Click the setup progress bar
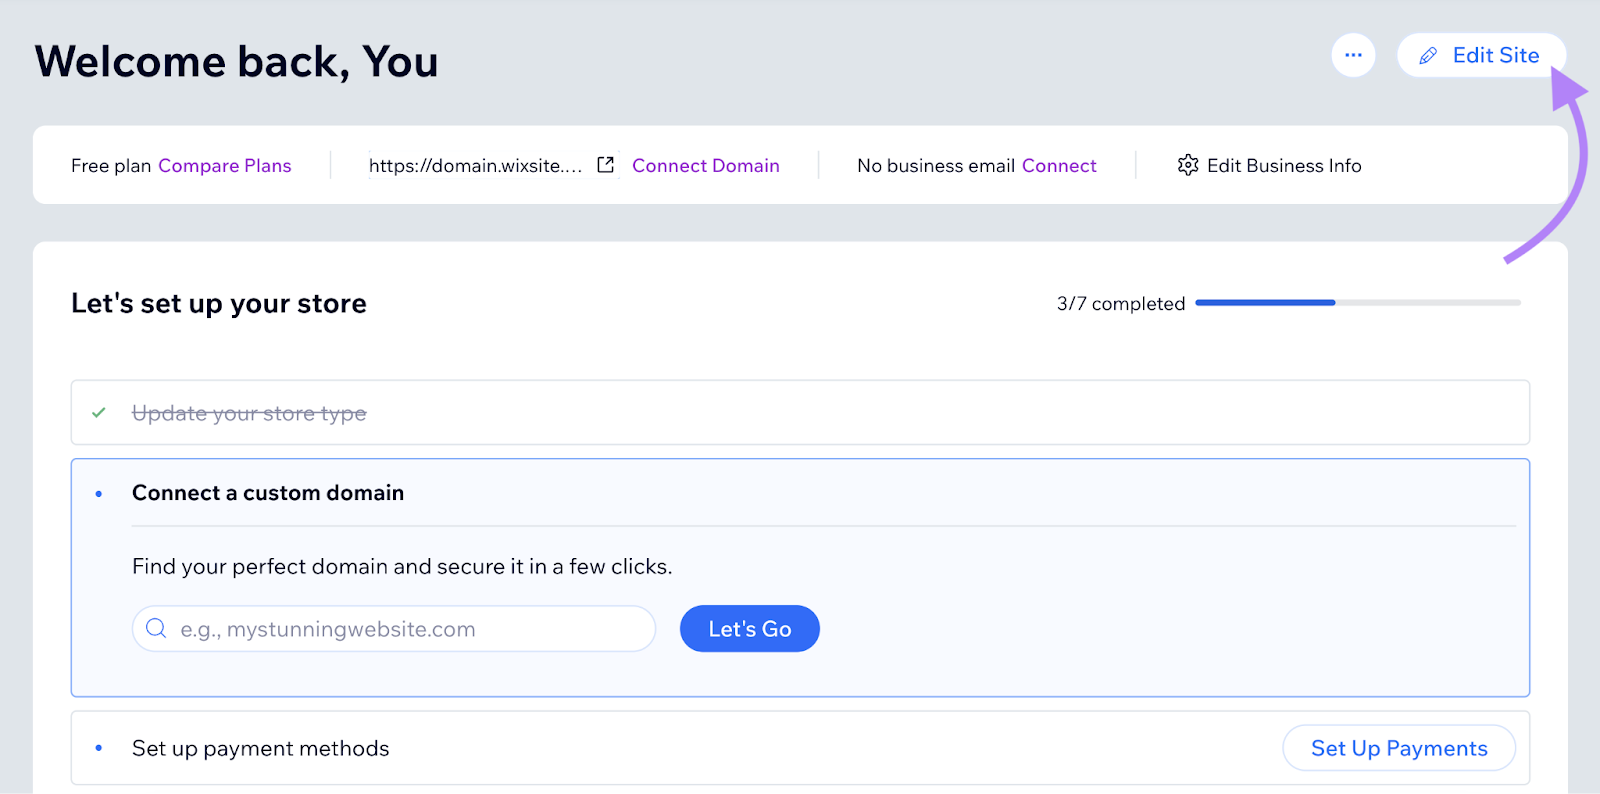The width and height of the screenshot is (1600, 794). coord(1357,302)
